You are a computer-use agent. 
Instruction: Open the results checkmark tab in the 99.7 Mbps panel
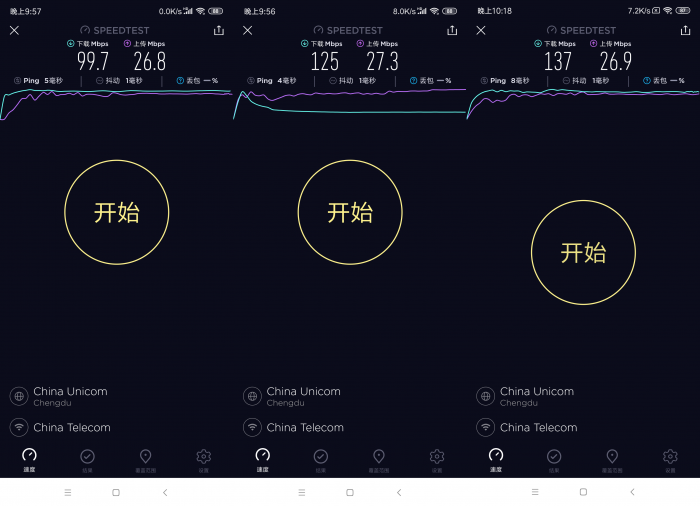(x=87, y=459)
